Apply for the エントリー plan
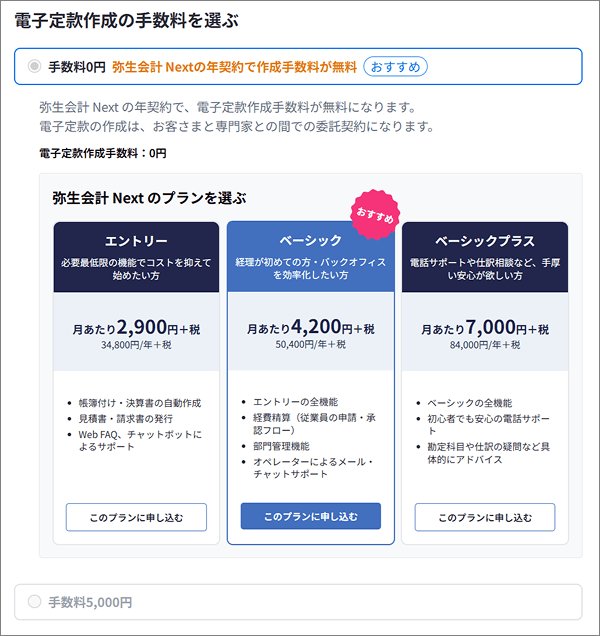The width and height of the screenshot is (600, 636). coord(136,516)
